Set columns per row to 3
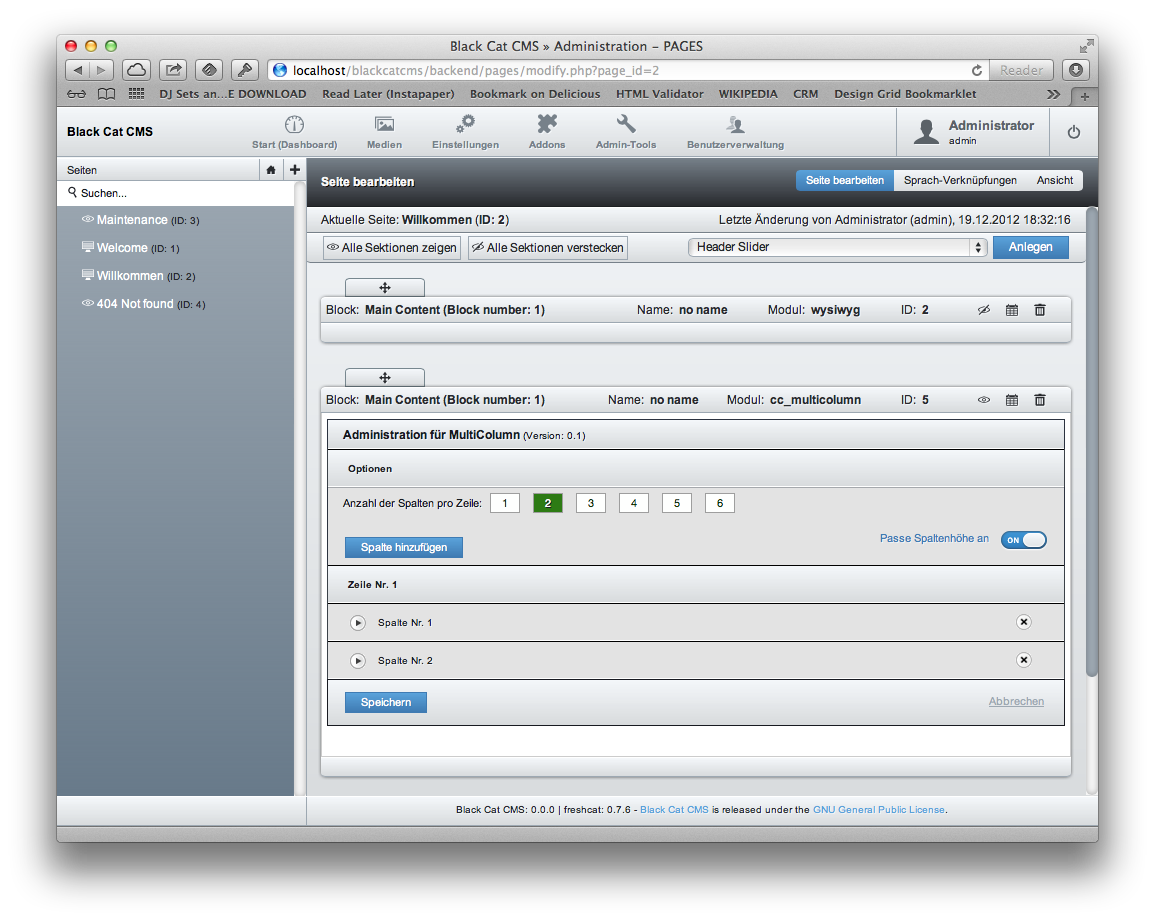Screen dimensions: 1155x921 (591, 503)
